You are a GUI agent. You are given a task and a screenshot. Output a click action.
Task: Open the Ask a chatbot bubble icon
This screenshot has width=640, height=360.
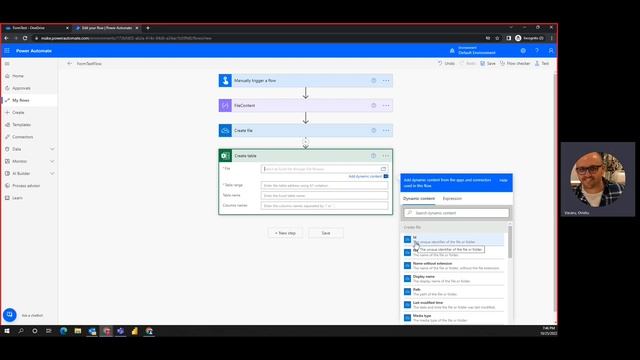click(x=9, y=315)
